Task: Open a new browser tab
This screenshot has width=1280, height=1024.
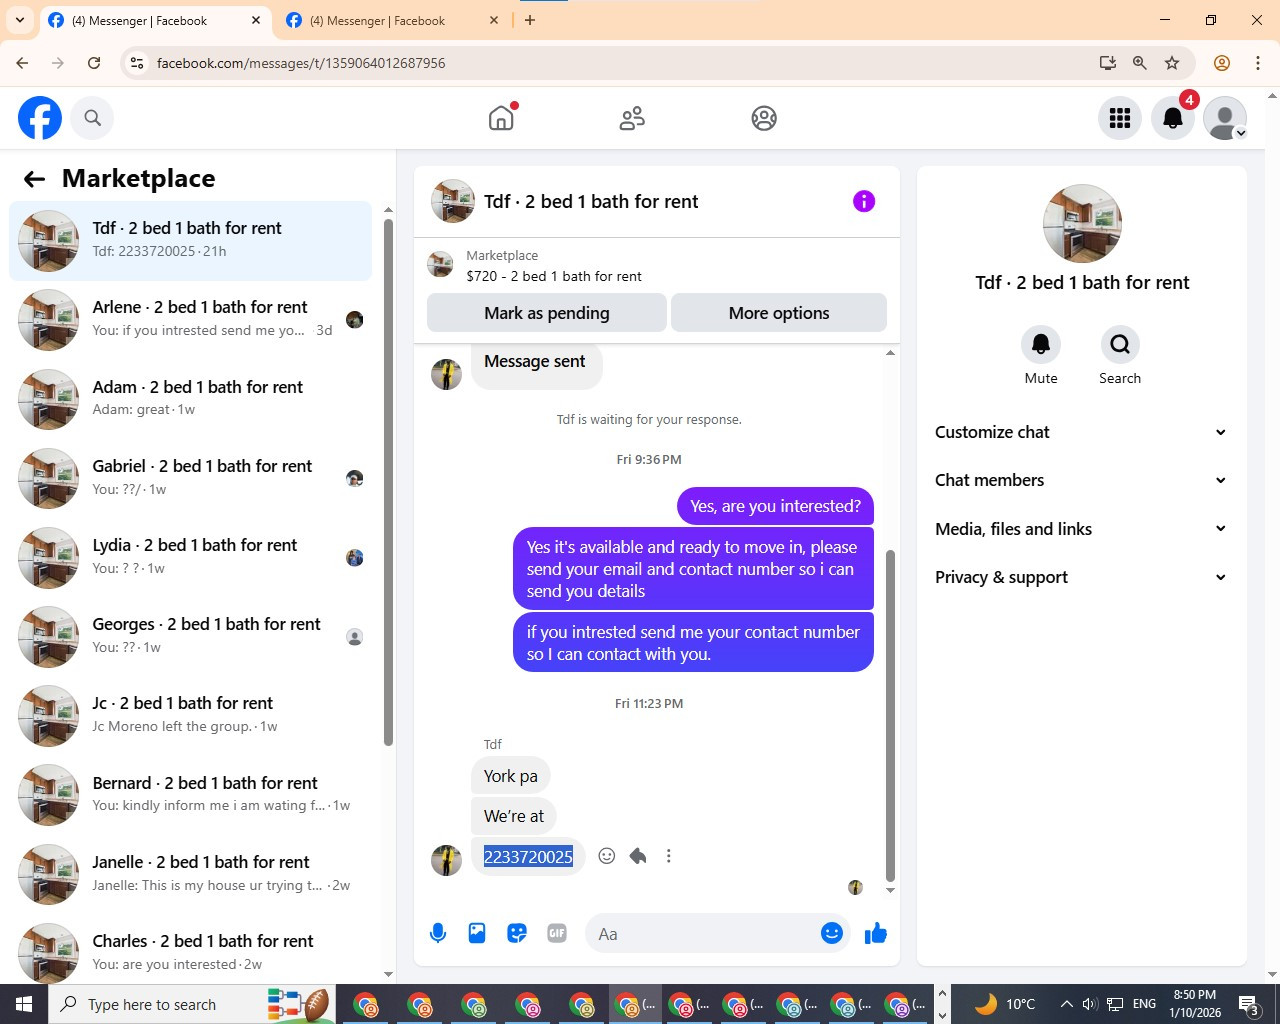Action: tap(530, 20)
